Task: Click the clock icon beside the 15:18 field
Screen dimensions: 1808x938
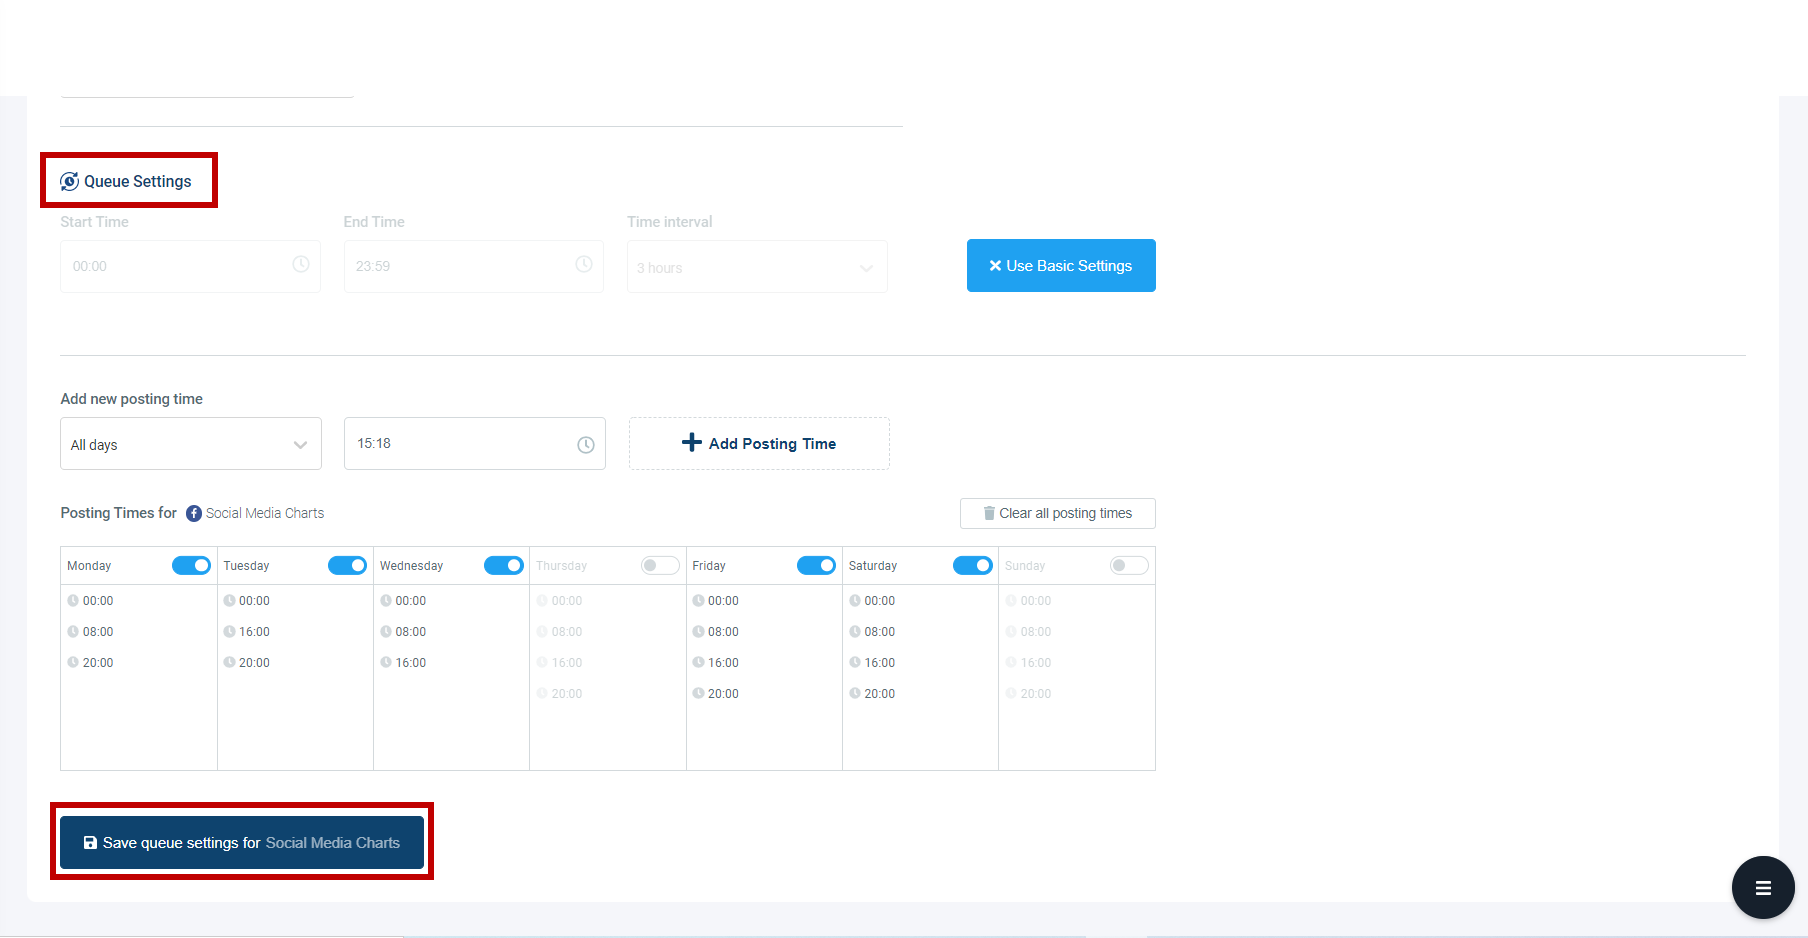Action: click(586, 444)
